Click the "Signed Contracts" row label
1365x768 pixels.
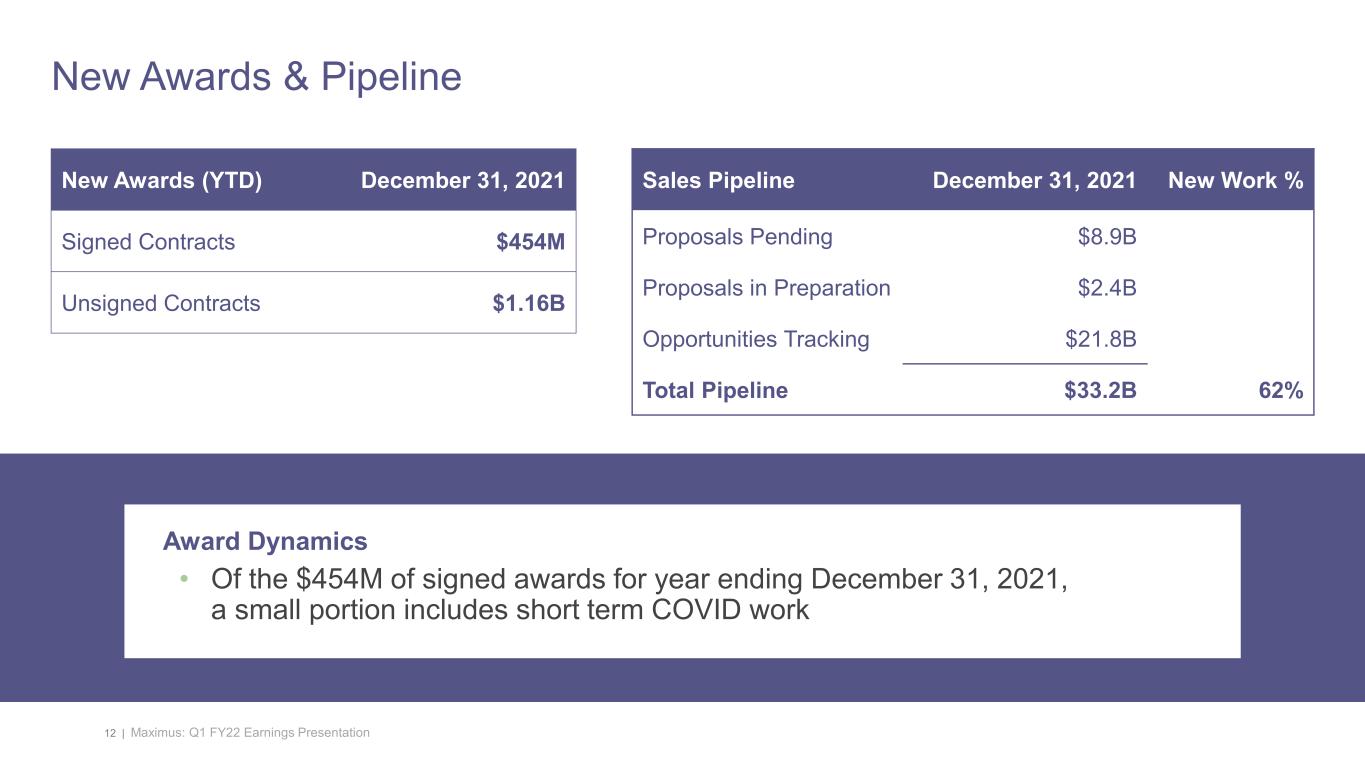tap(148, 242)
